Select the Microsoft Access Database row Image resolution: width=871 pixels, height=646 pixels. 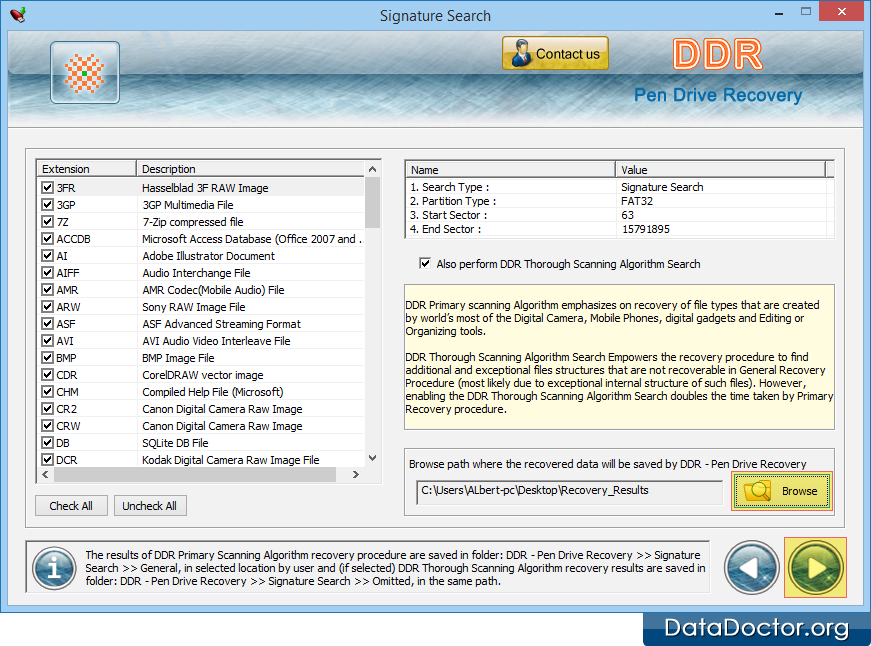click(x=201, y=239)
